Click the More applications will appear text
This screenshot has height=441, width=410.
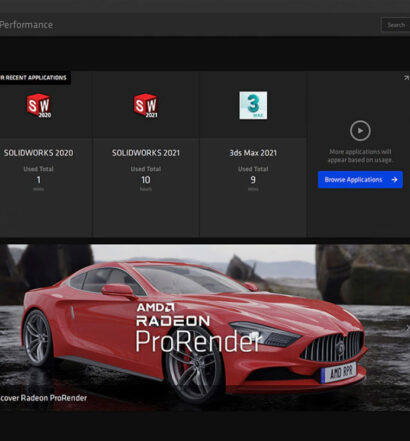click(360, 156)
